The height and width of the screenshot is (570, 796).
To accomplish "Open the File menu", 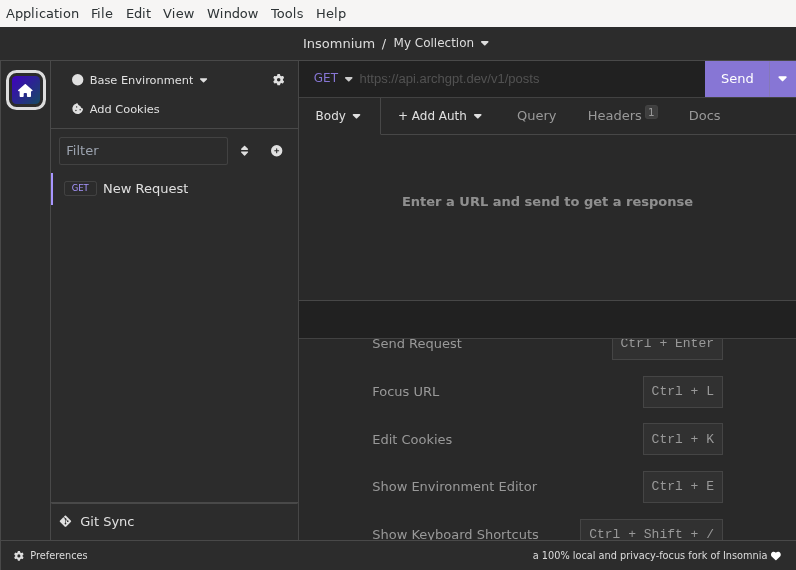I will (102, 13).
